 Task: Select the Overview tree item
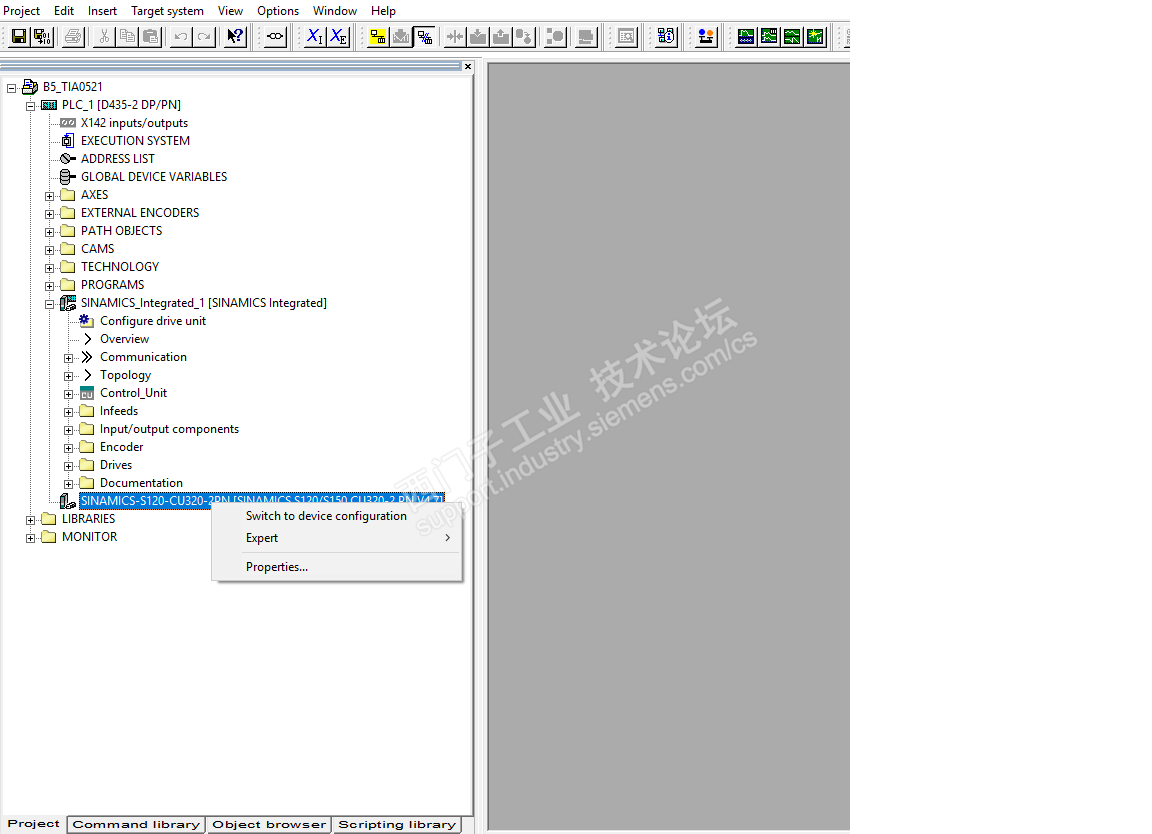point(124,339)
